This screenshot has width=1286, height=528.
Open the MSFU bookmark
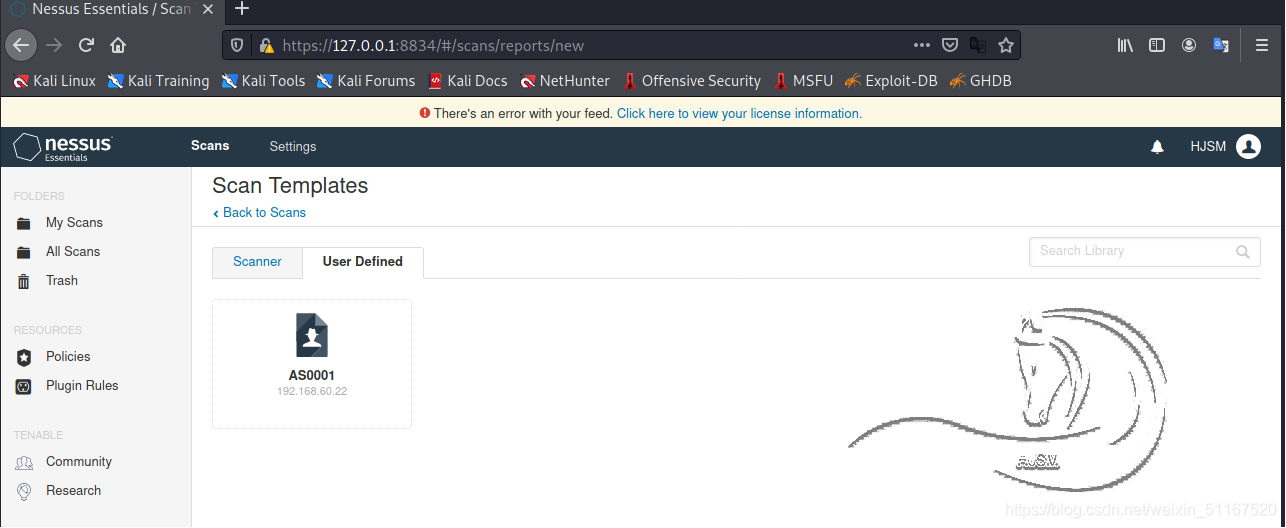(x=802, y=81)
